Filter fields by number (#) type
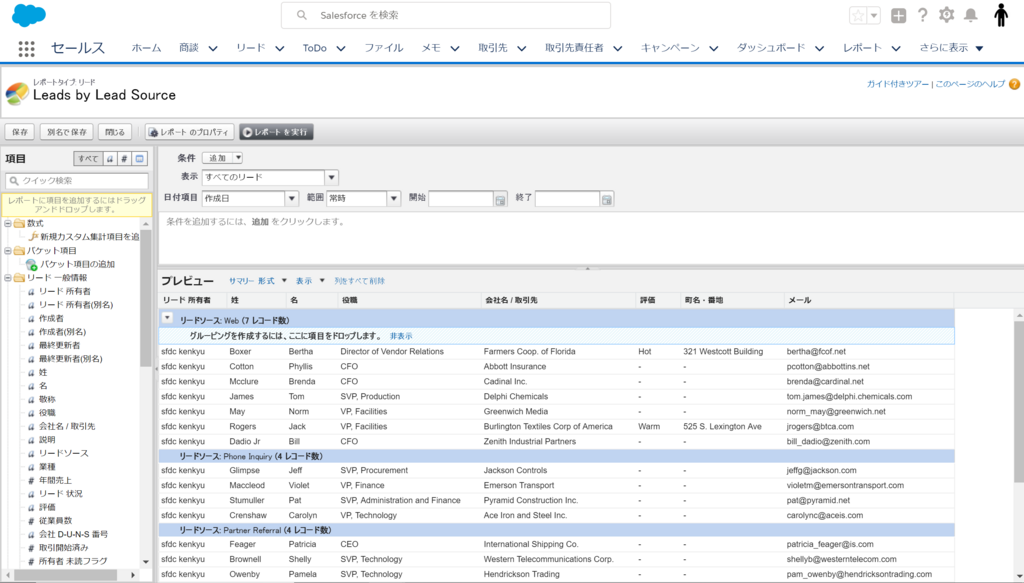The width and height of the screenshot is (1024, 583). [124, 159]
